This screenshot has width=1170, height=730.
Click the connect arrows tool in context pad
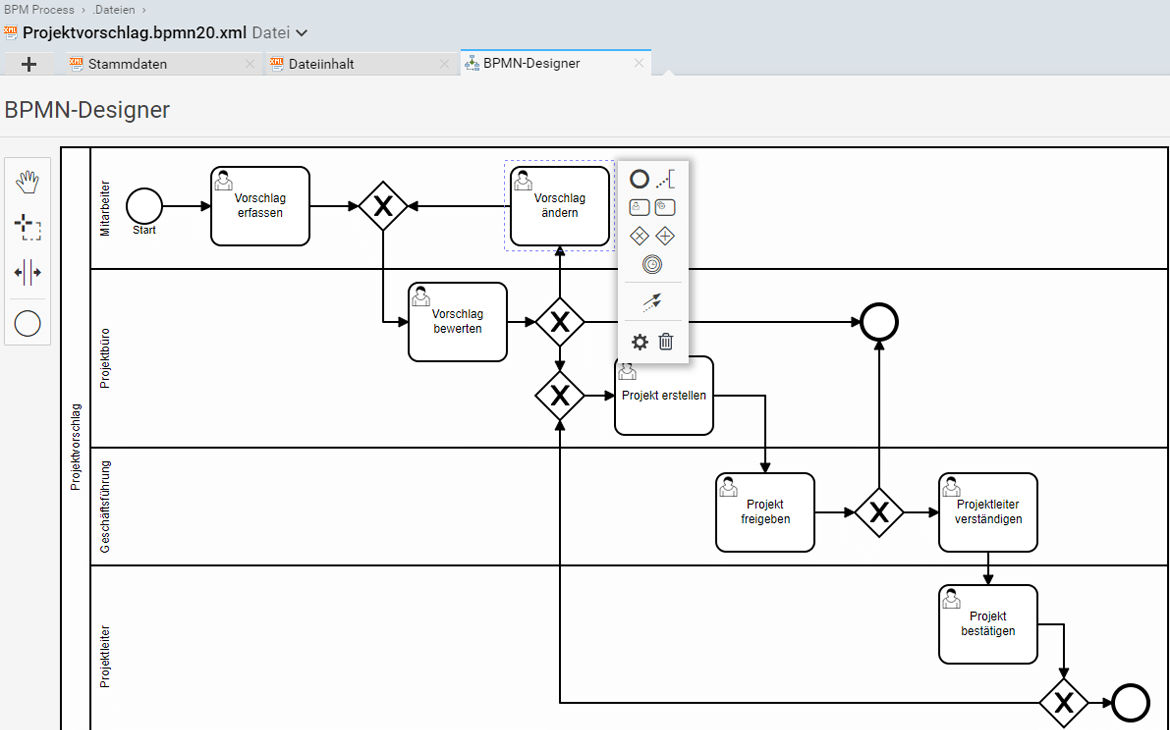point(652,301)
